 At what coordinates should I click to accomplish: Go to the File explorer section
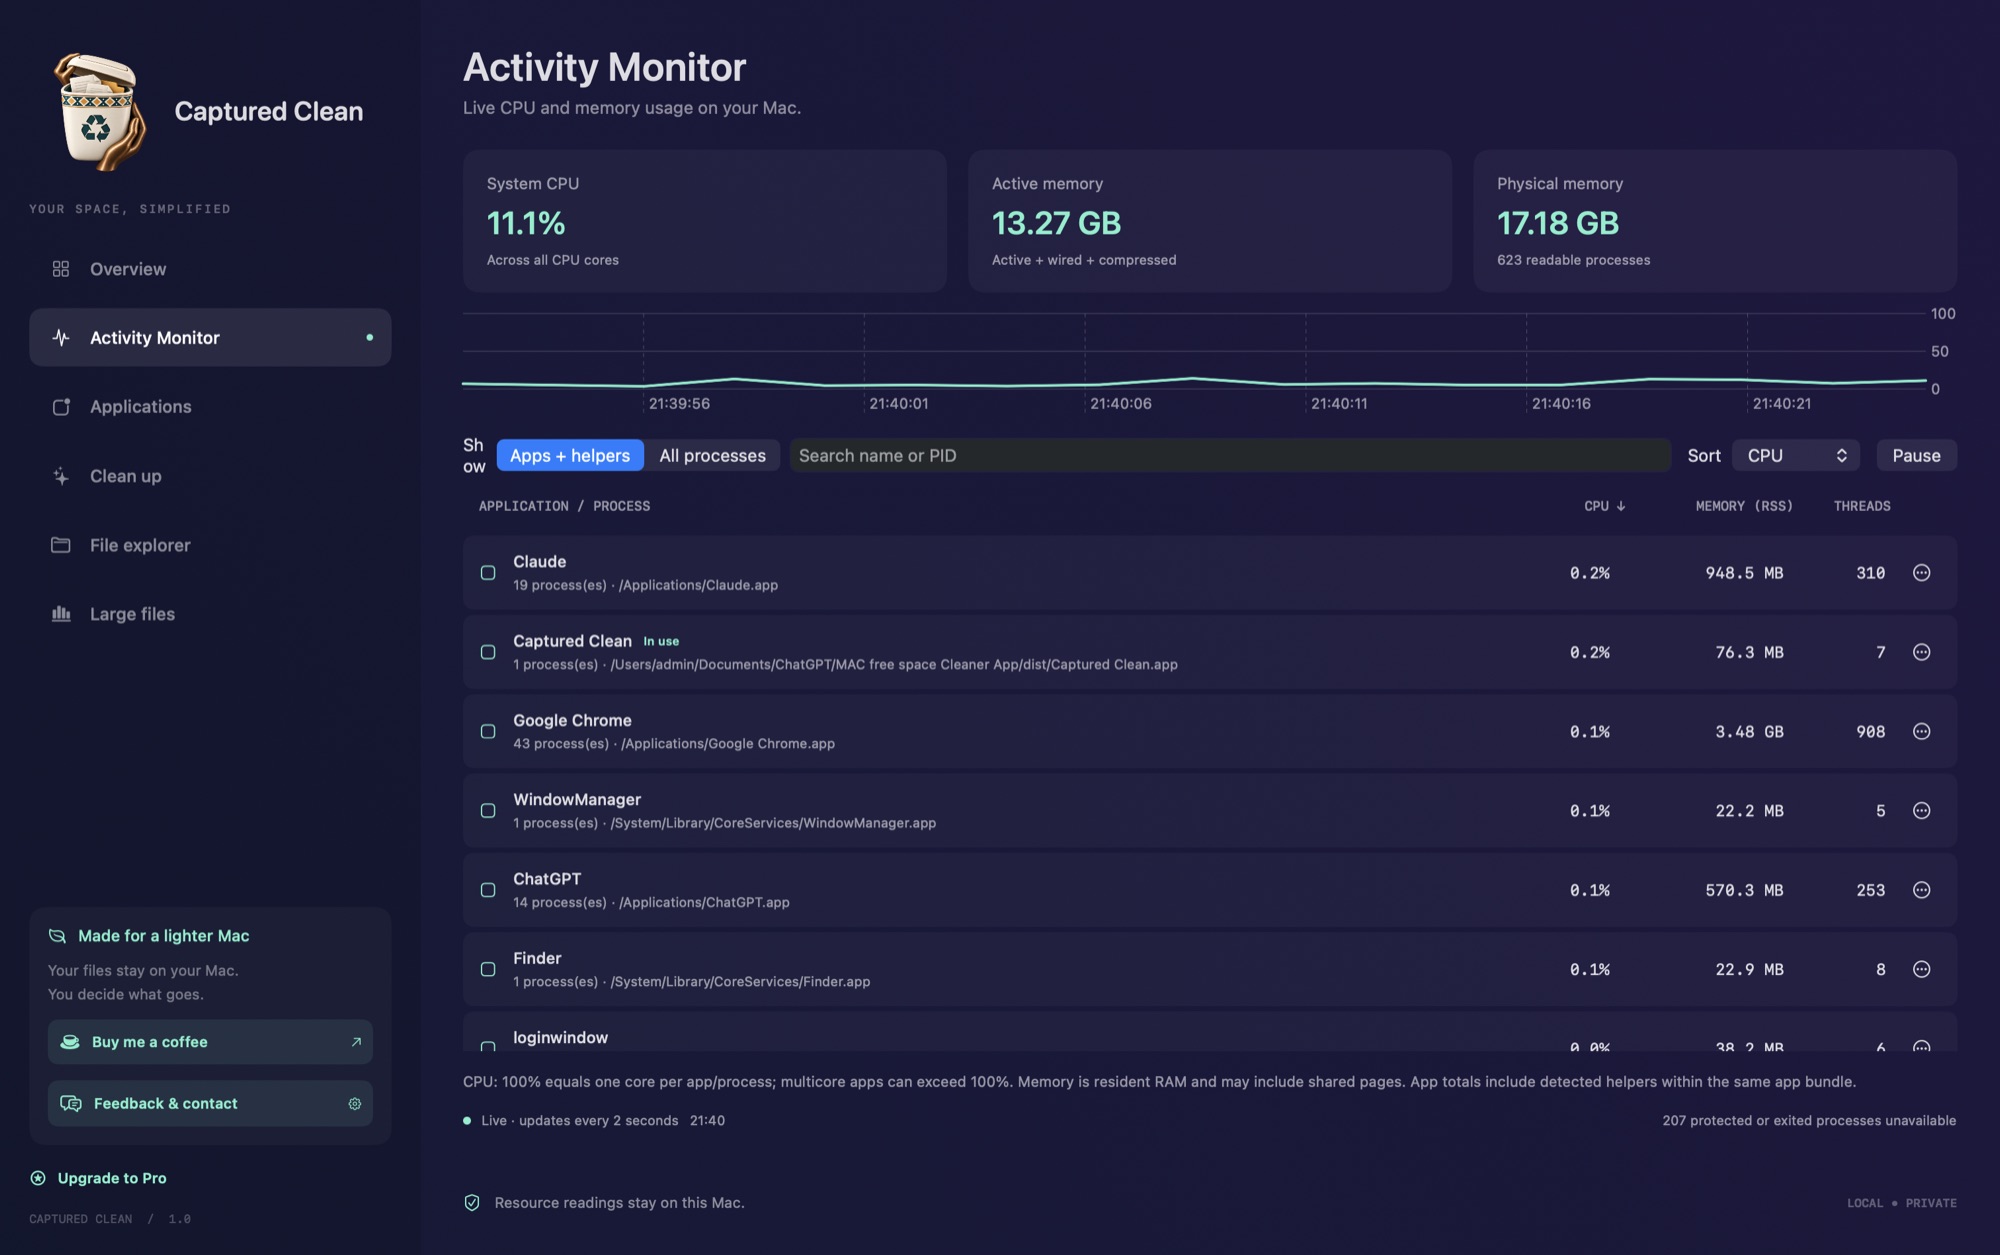point(210,545)
